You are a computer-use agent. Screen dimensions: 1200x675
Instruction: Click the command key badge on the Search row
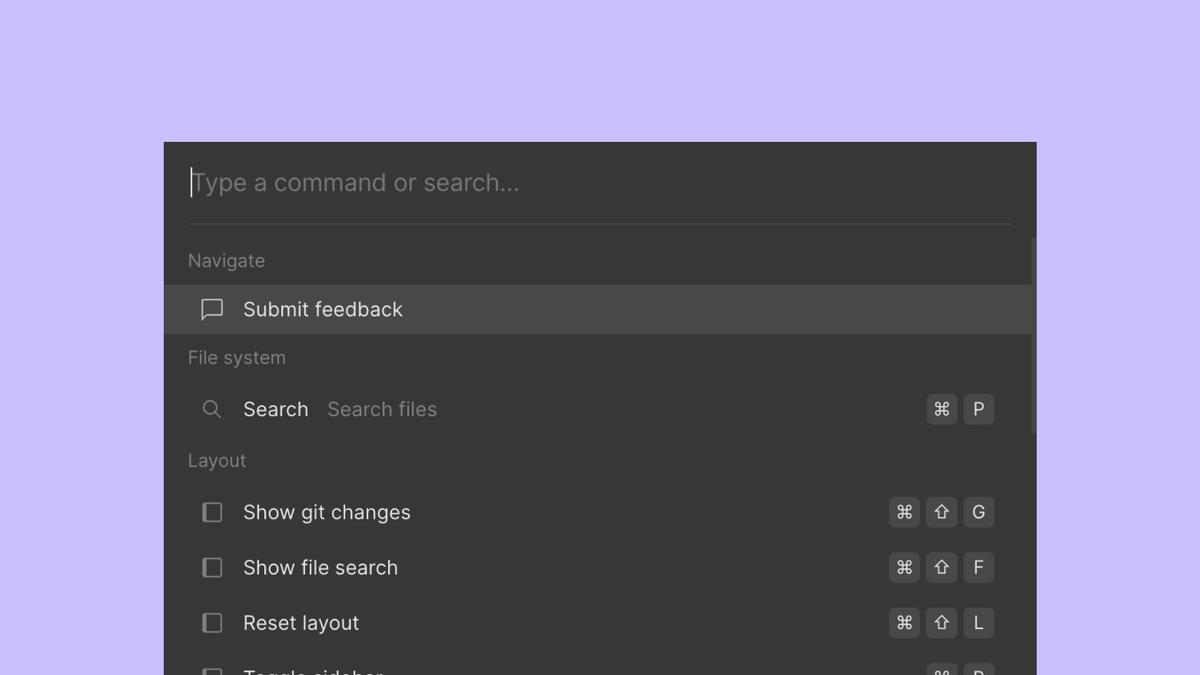coord(941,409)
